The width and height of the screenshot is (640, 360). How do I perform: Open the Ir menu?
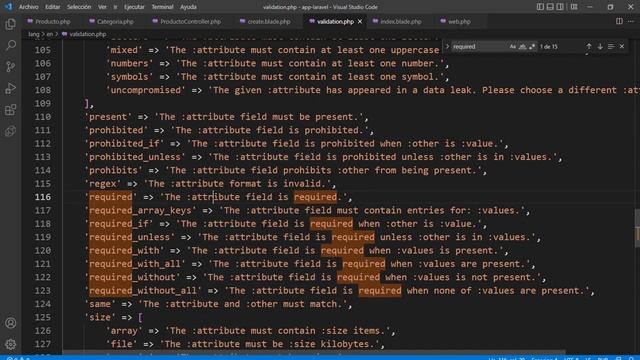[116, 7]
